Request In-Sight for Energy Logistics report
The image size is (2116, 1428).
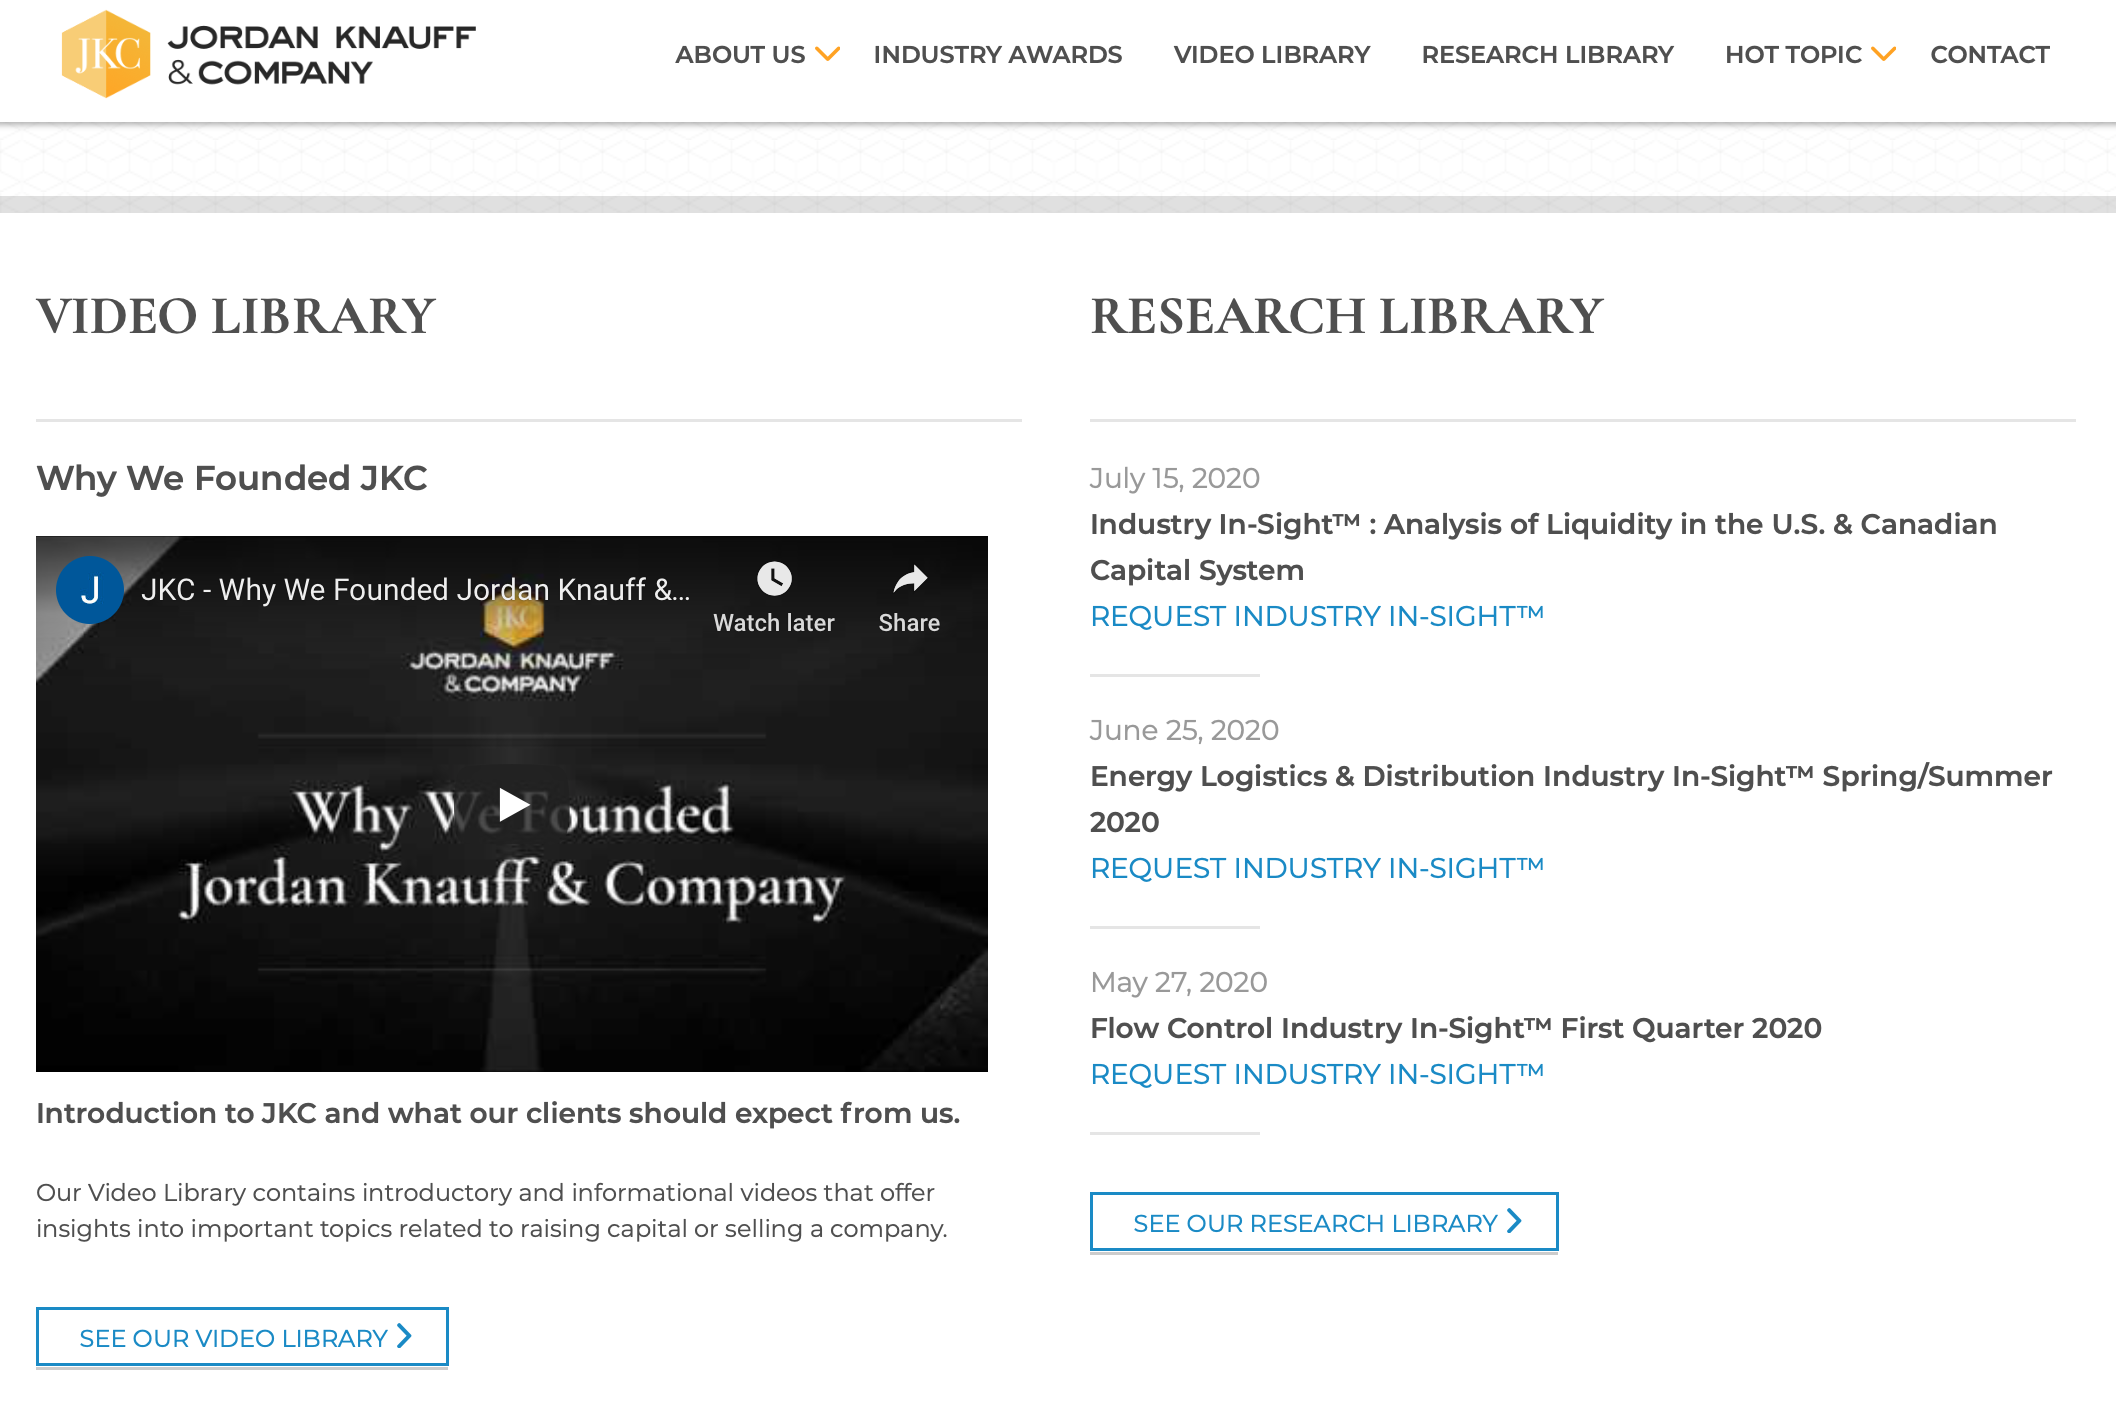[x=1317, y=868]
